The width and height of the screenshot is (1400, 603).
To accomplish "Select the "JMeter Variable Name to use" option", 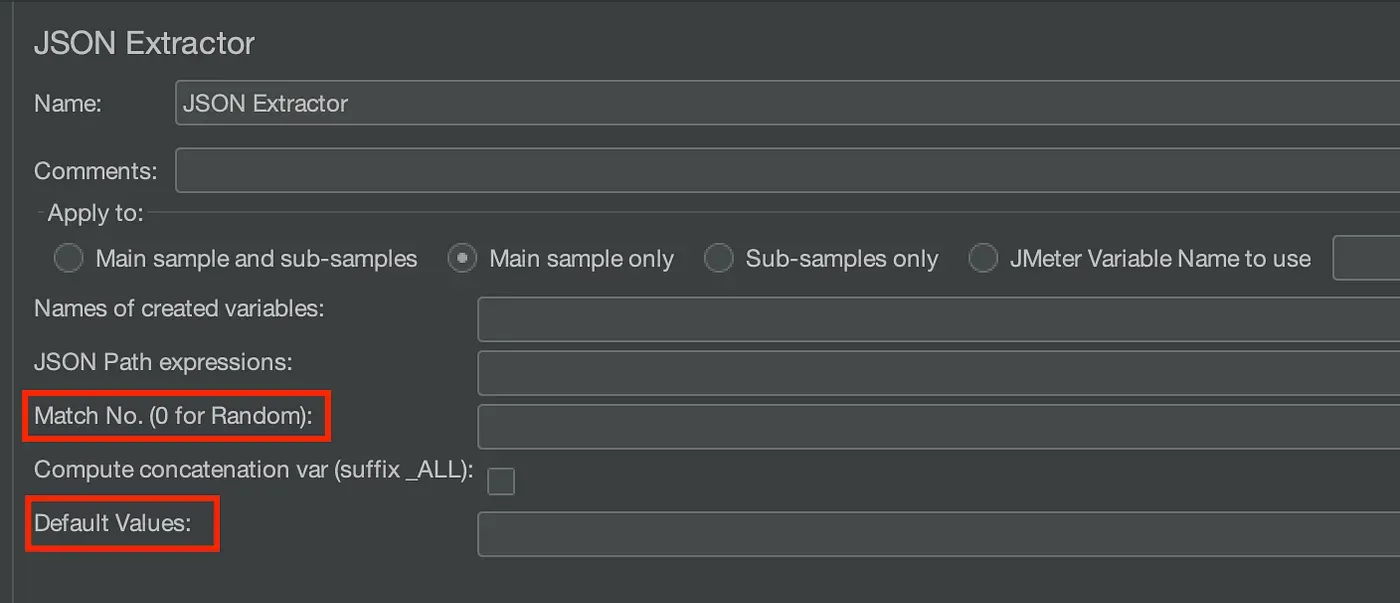I will [983, 258].
